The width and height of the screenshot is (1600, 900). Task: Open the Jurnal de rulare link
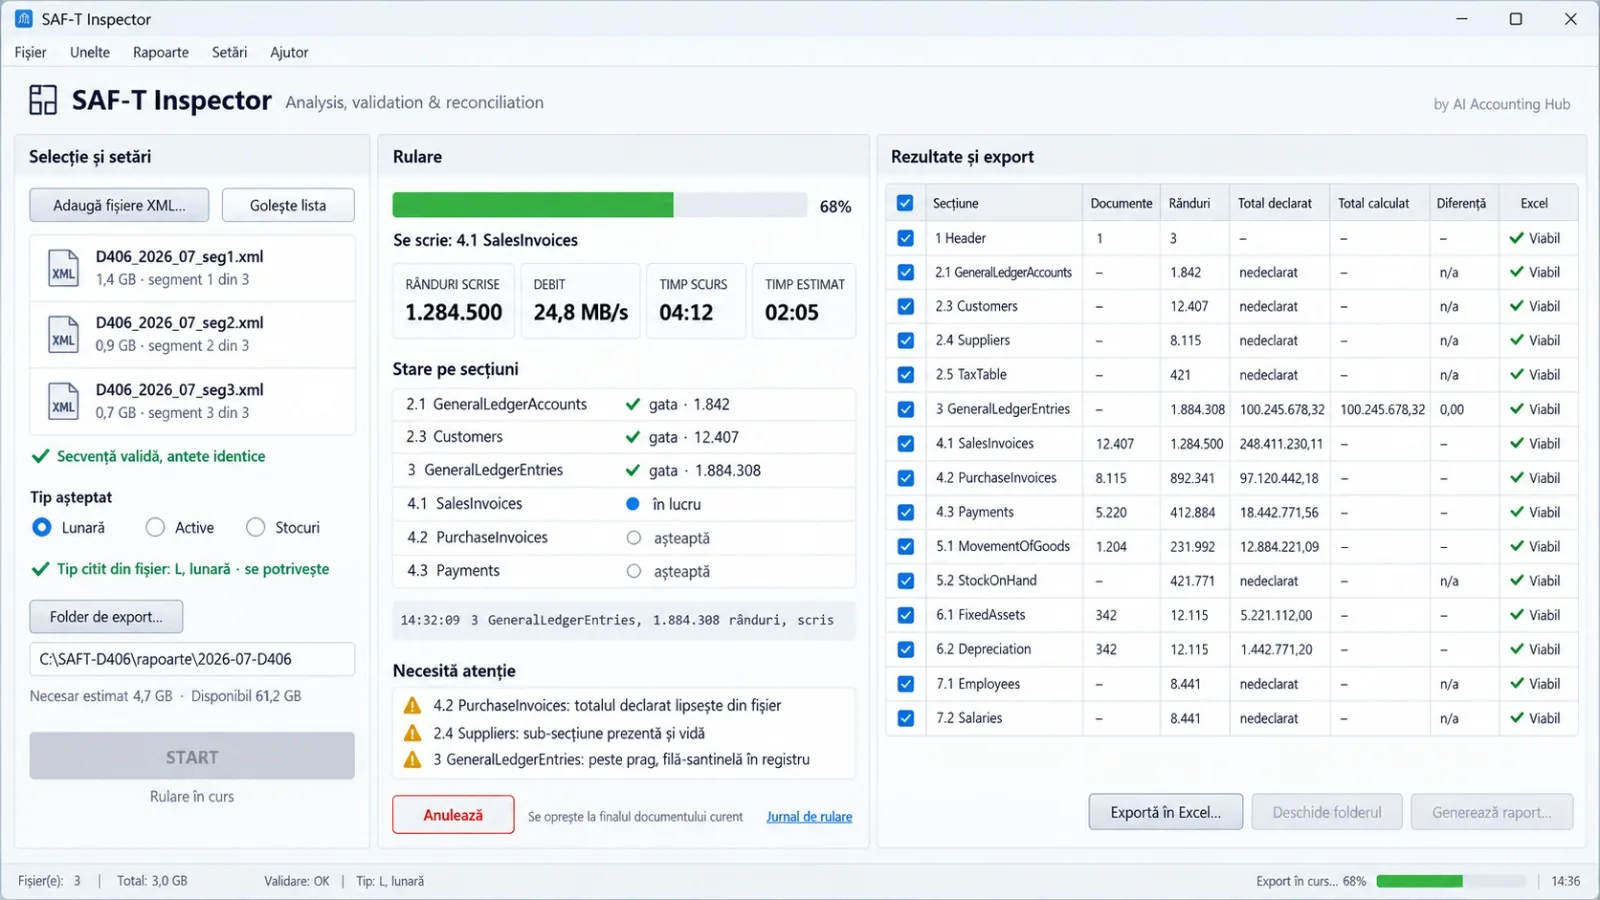(x=809, y=817)
